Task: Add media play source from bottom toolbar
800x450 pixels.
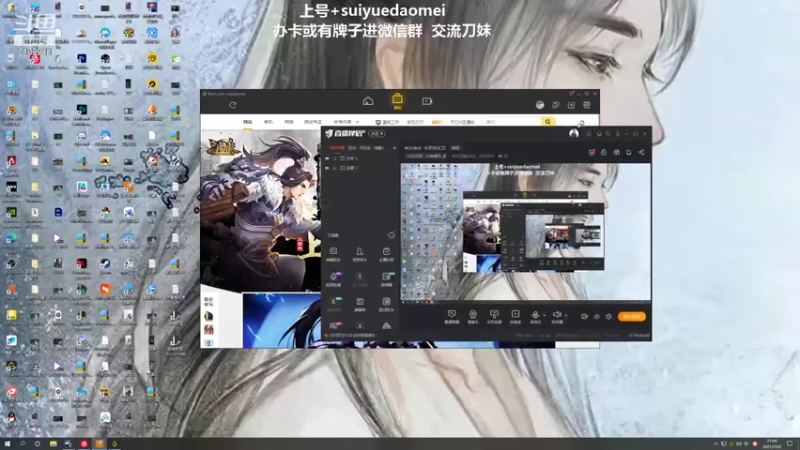Action: [515, 316]
